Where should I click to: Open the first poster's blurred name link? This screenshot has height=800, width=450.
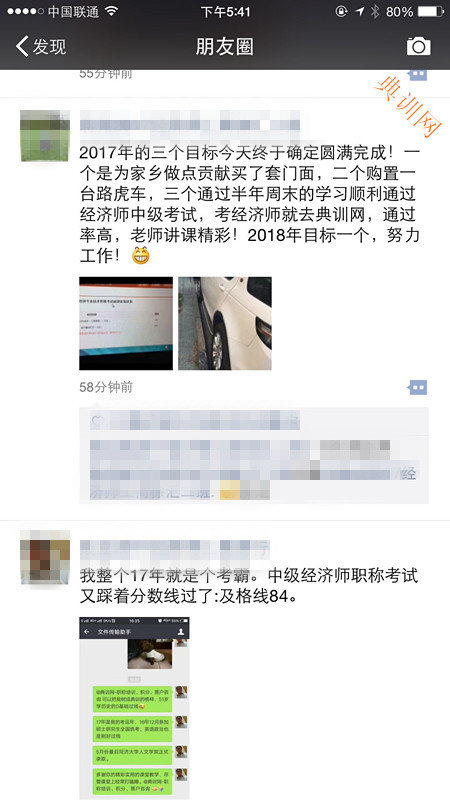pyautogui.click(x=189, y=121)
